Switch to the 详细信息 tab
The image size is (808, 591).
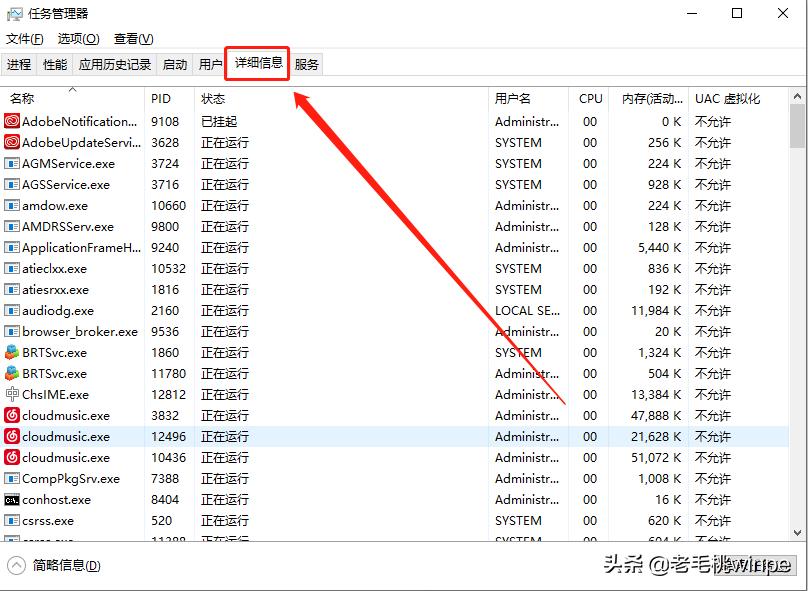click(257, 64)
